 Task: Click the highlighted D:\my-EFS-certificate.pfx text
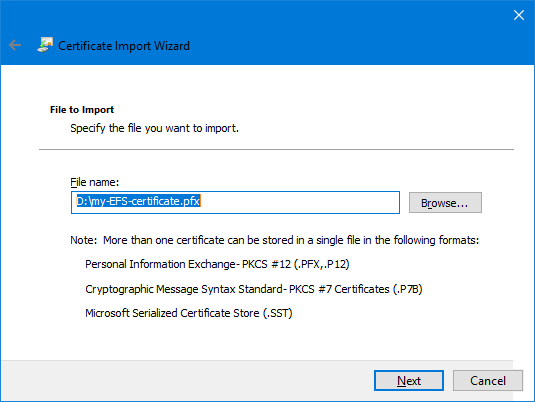138,201
